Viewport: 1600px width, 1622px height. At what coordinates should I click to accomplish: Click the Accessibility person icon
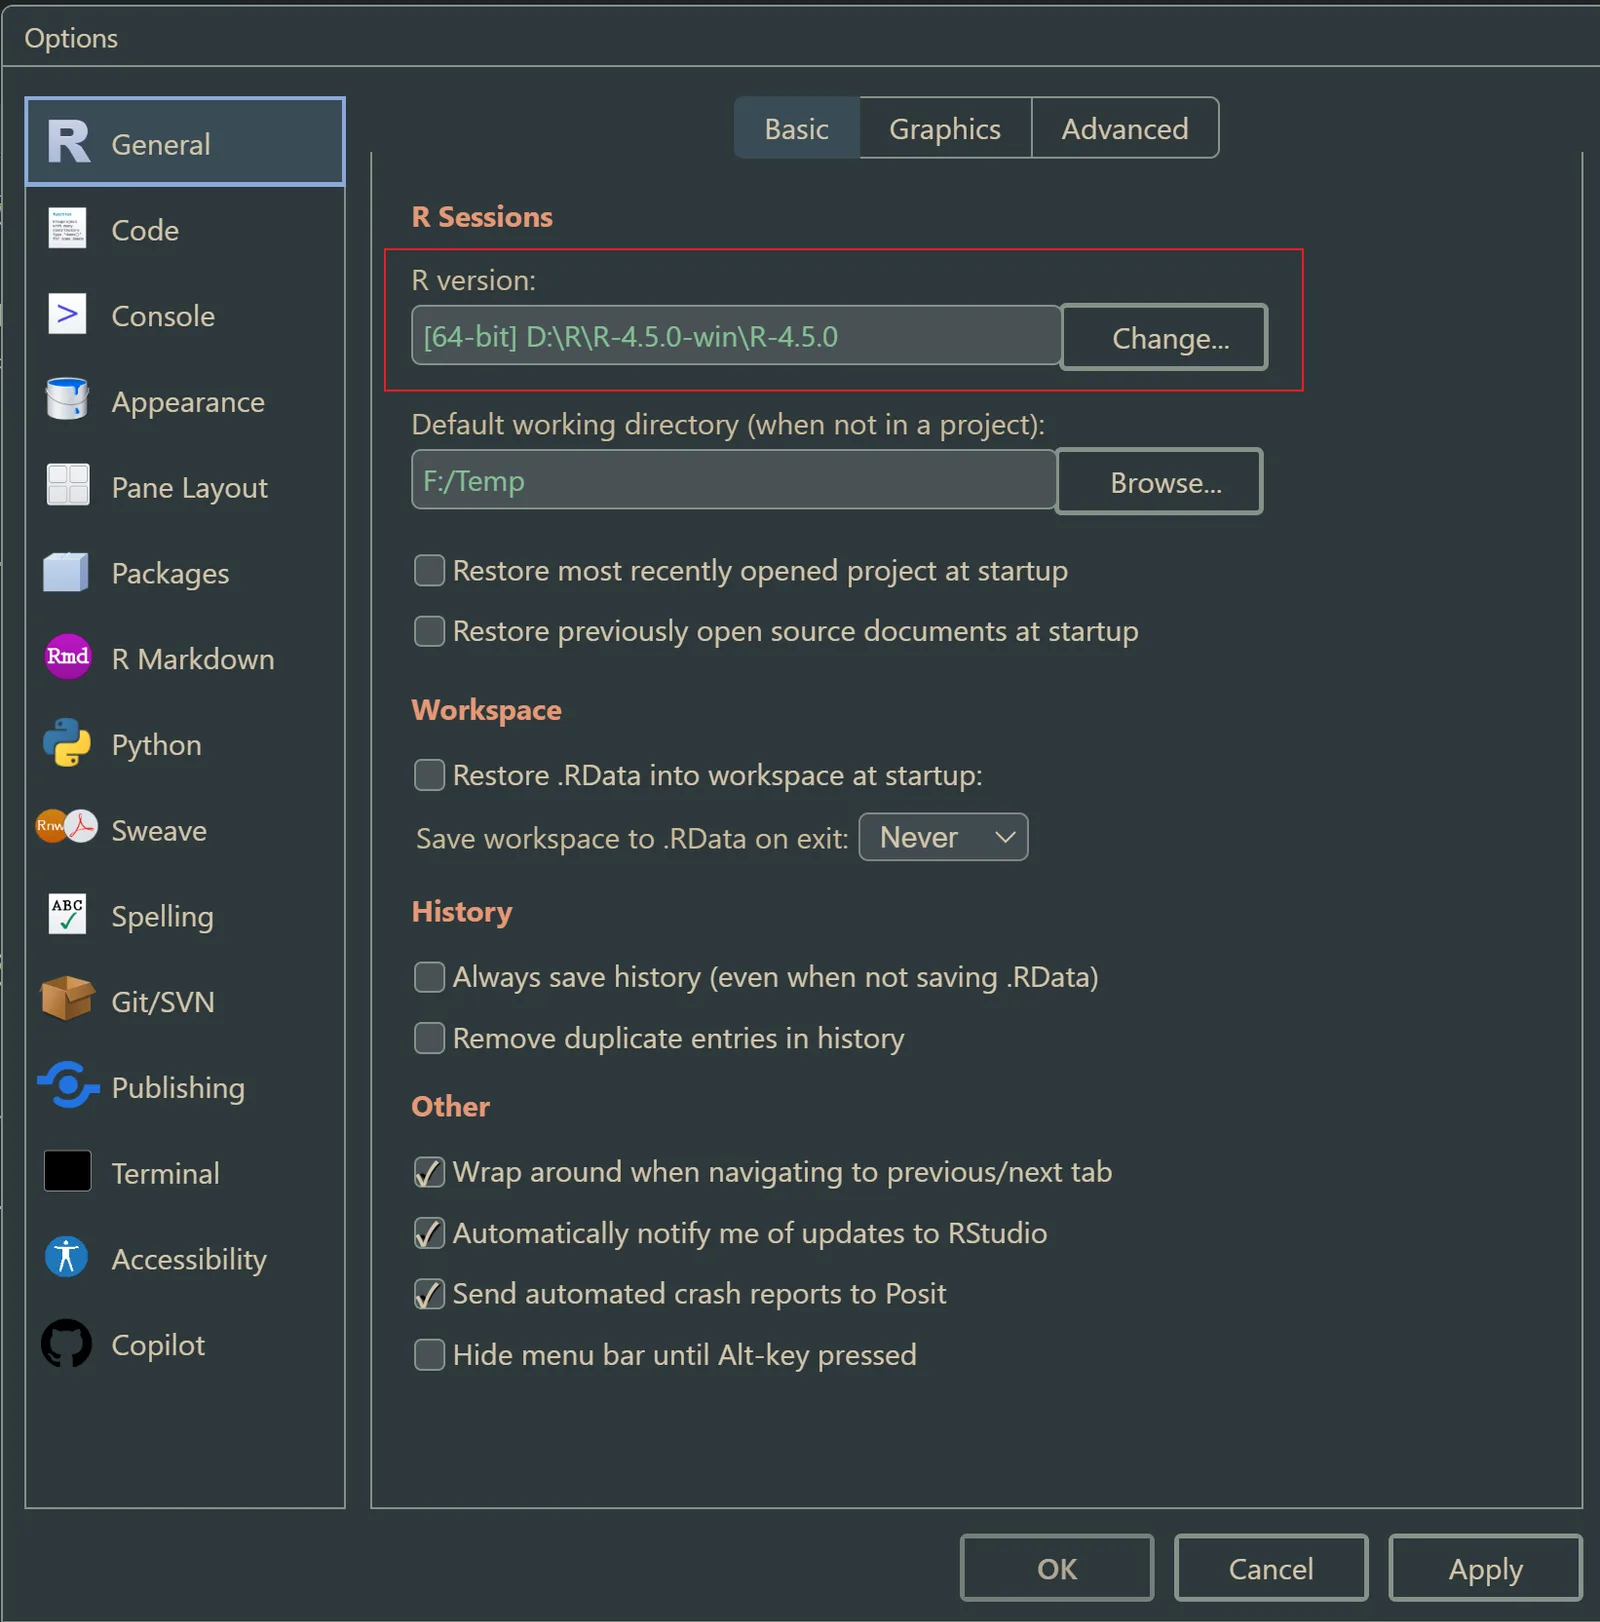[67, 1257]
